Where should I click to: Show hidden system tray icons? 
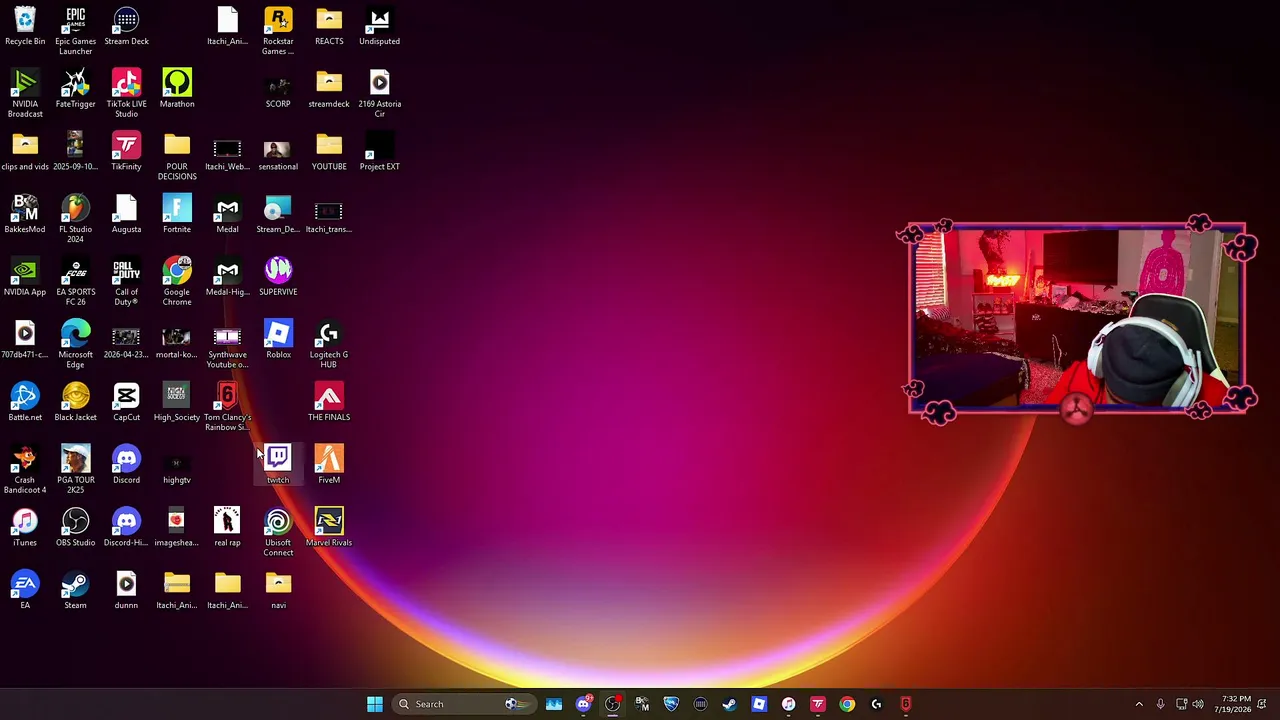coord(1139,704)
